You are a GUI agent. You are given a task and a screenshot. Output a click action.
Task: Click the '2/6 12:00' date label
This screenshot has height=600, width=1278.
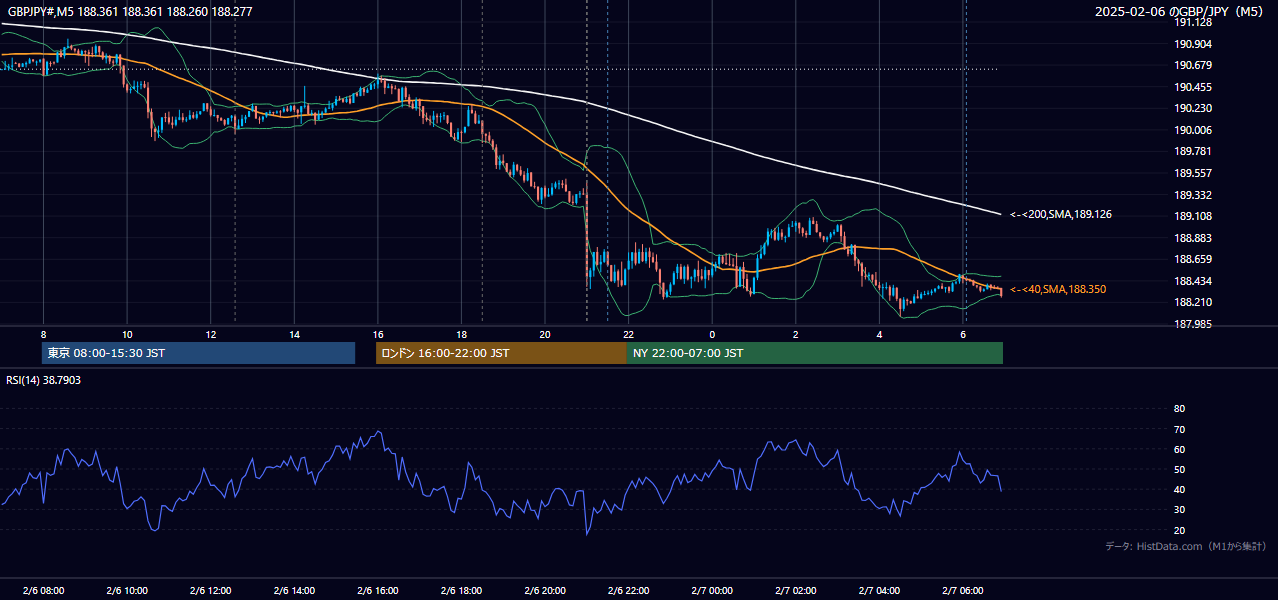point(211,591)
